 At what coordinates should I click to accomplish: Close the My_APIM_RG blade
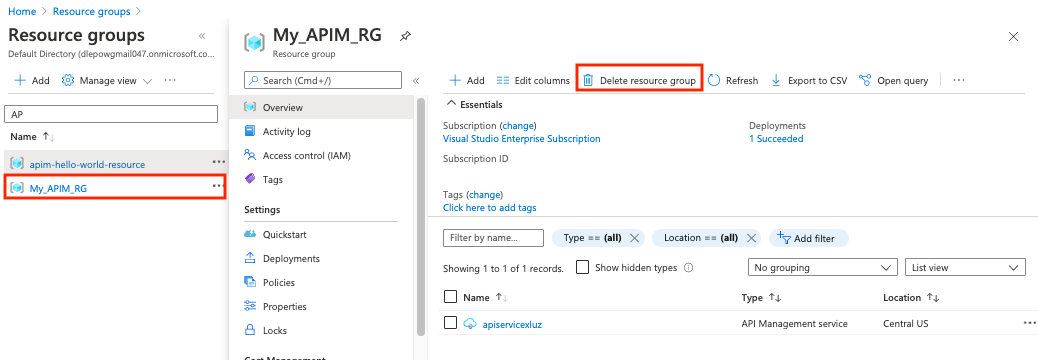pos(1013,37)
